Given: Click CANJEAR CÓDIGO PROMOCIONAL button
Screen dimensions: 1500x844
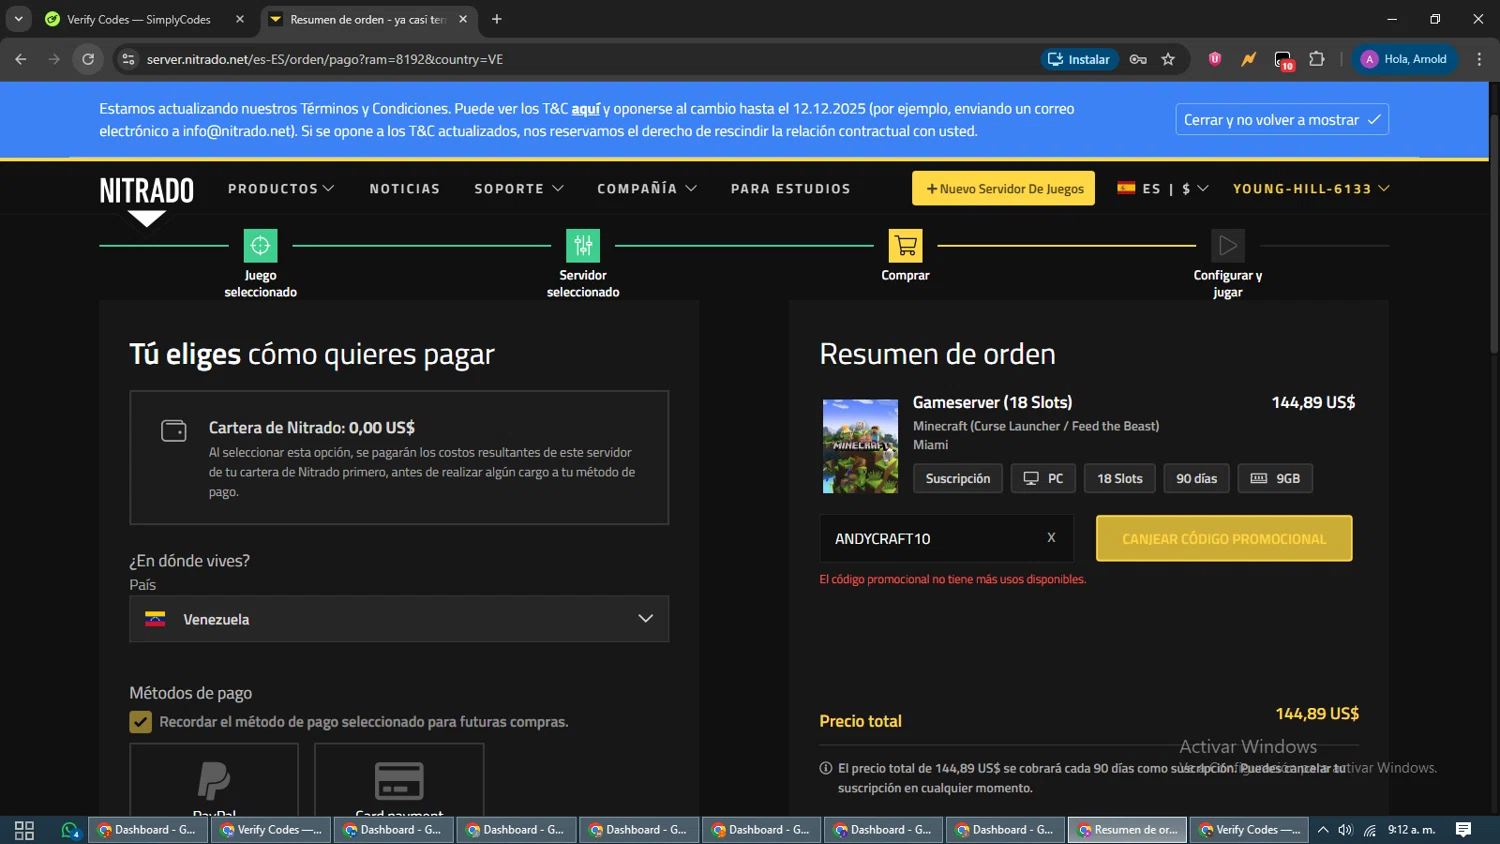Looking at the screenshot, I should [x=1224, y=538].
